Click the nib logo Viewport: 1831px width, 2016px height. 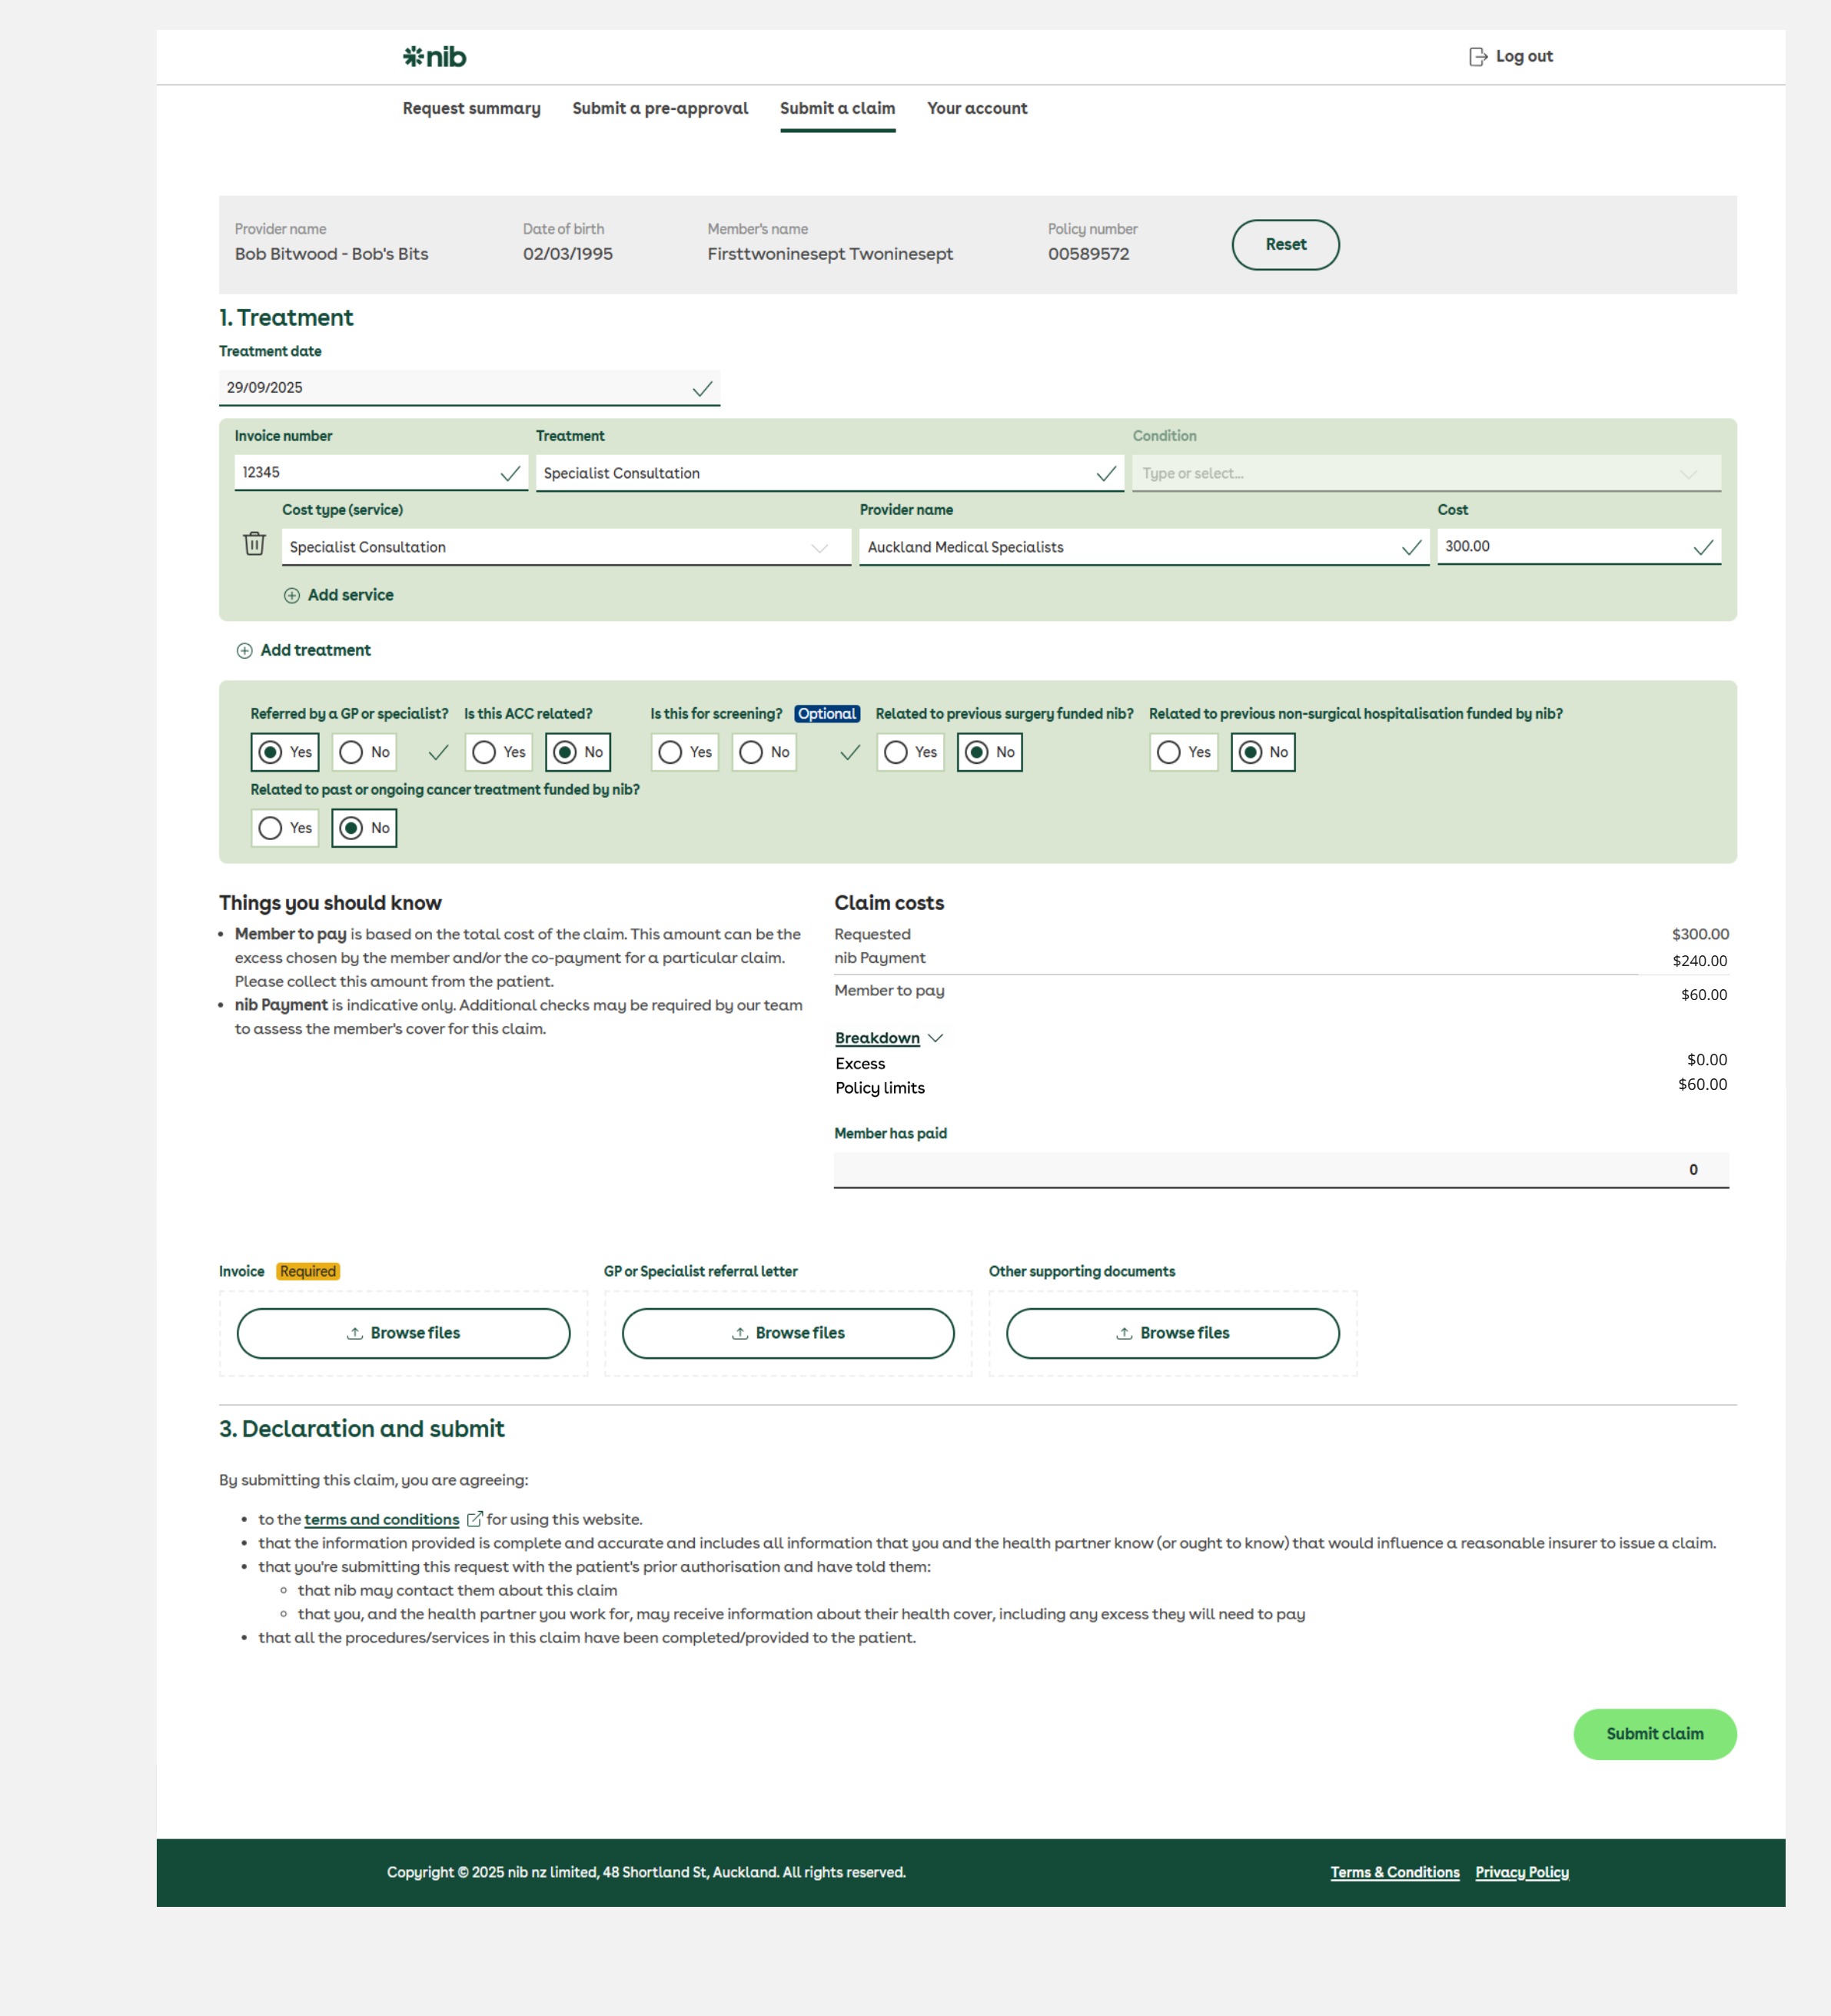coord(434,57)
